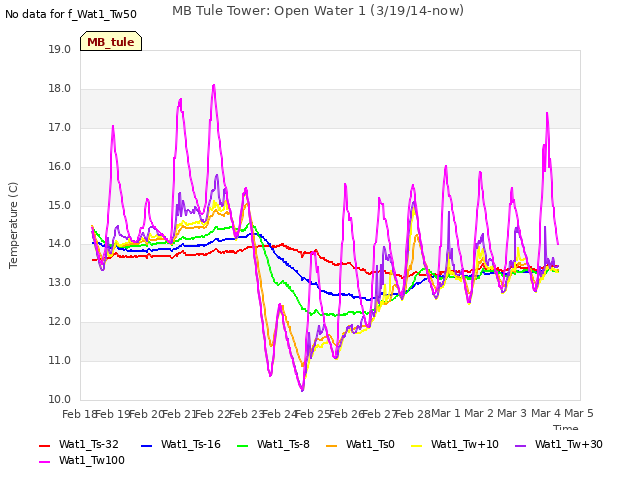Click the purple Wat1_Tw+30 legend swatch
The width and height of the screenshot is (640, 480).
click(x=520, y=445)
